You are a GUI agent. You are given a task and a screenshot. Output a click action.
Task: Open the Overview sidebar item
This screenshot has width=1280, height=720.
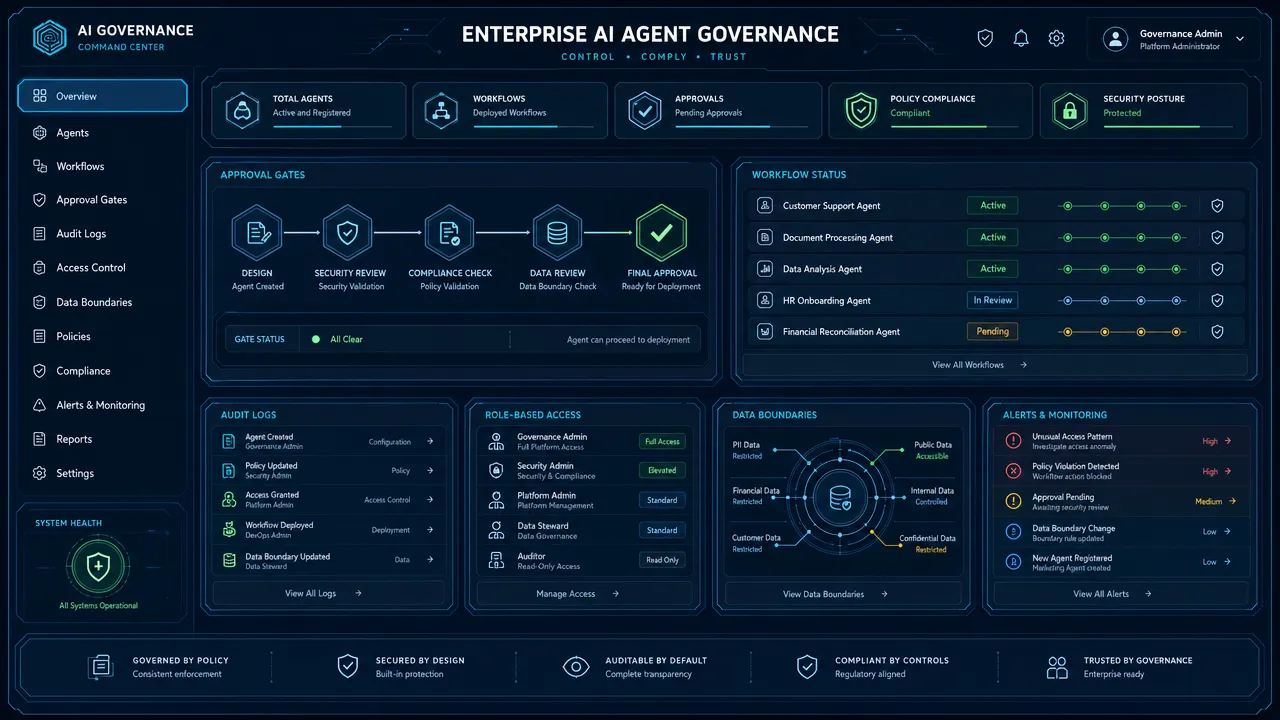[x=102, y=96]
